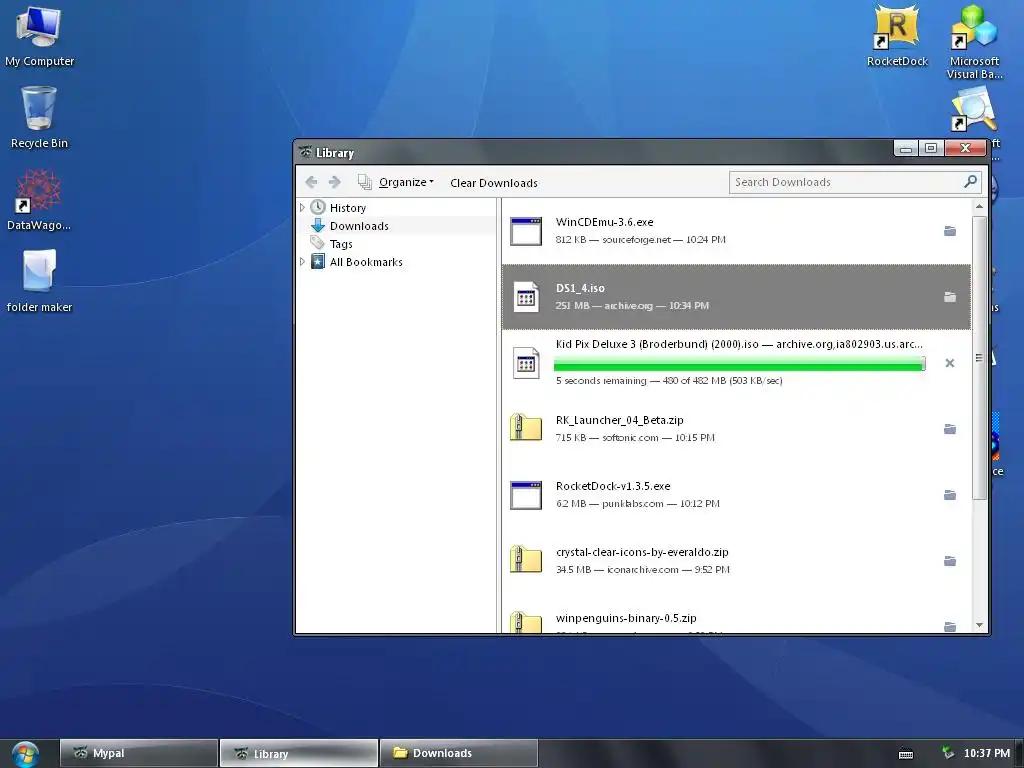Screen dimensions: 1024x768
Task: Select Downloads in the sidebar
Action: click(359, 226)
